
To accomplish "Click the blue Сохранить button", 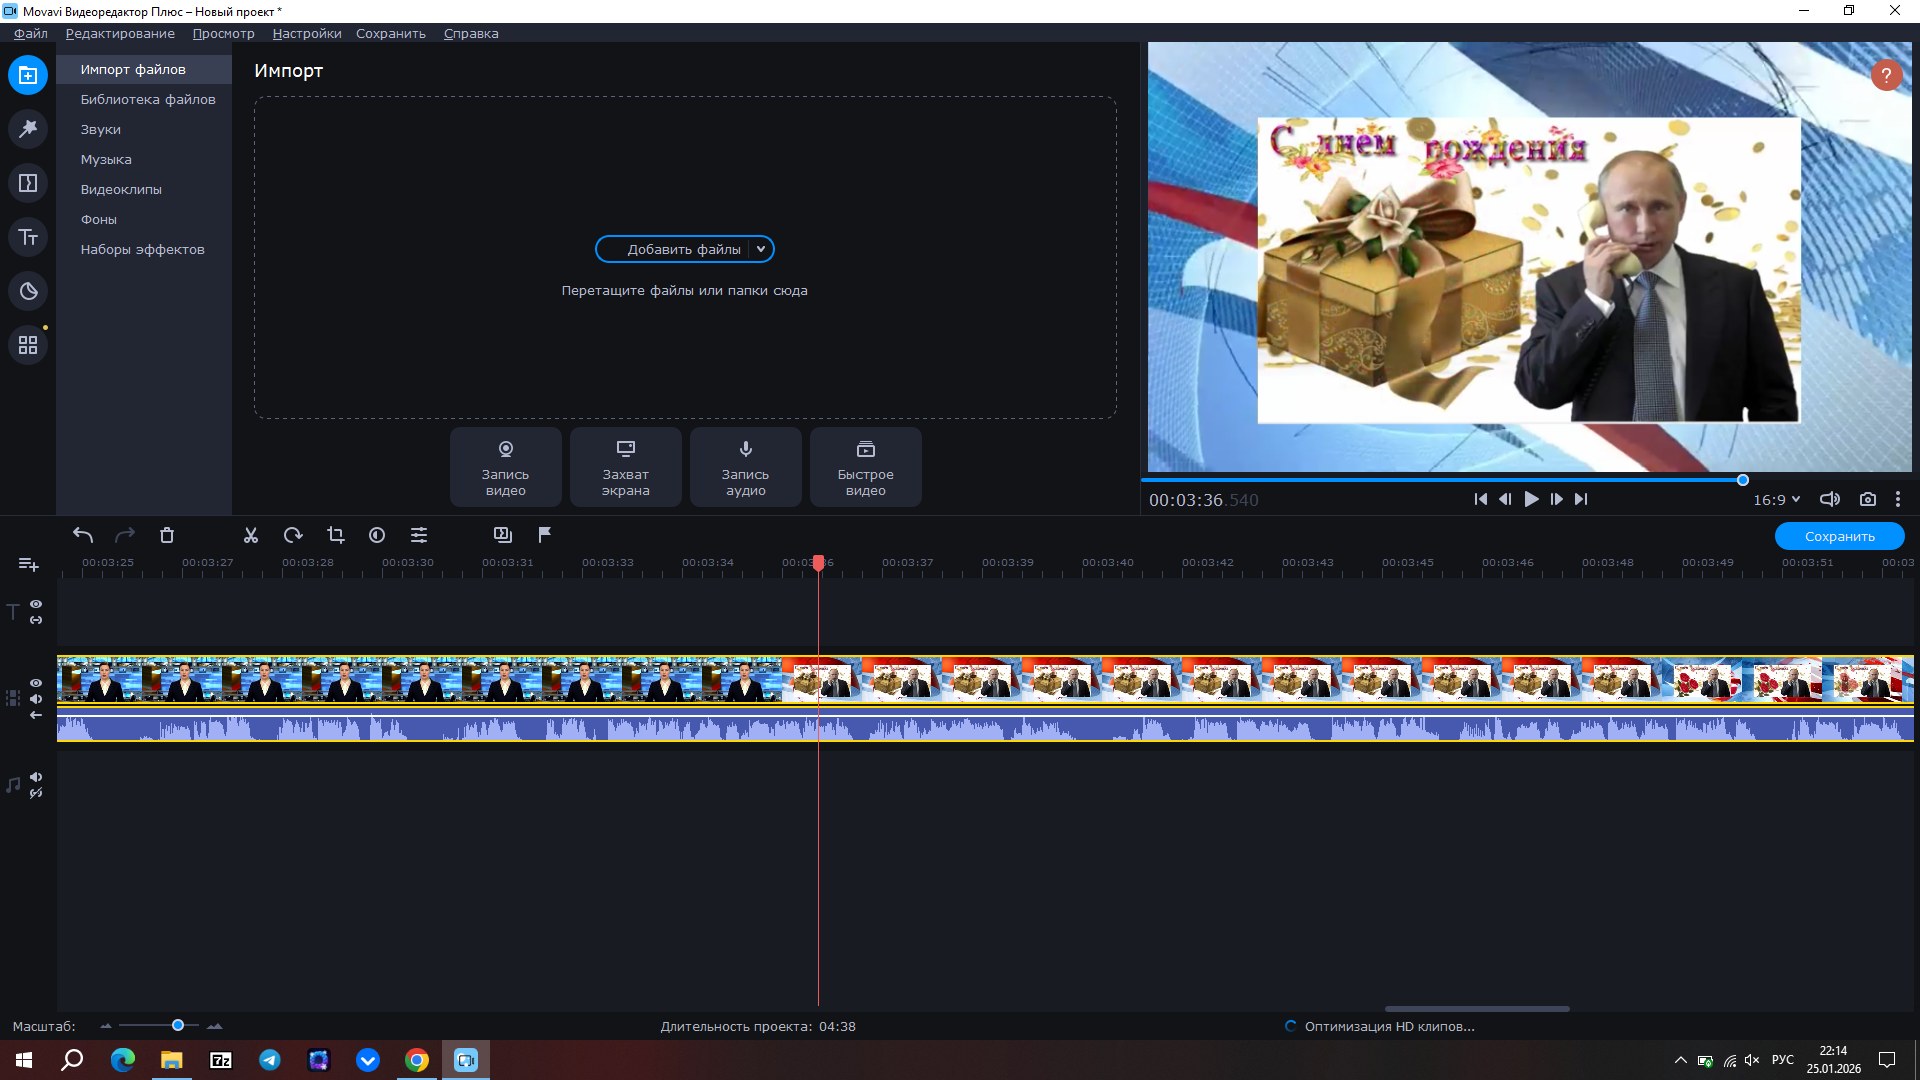I will tap(1839, 536).
